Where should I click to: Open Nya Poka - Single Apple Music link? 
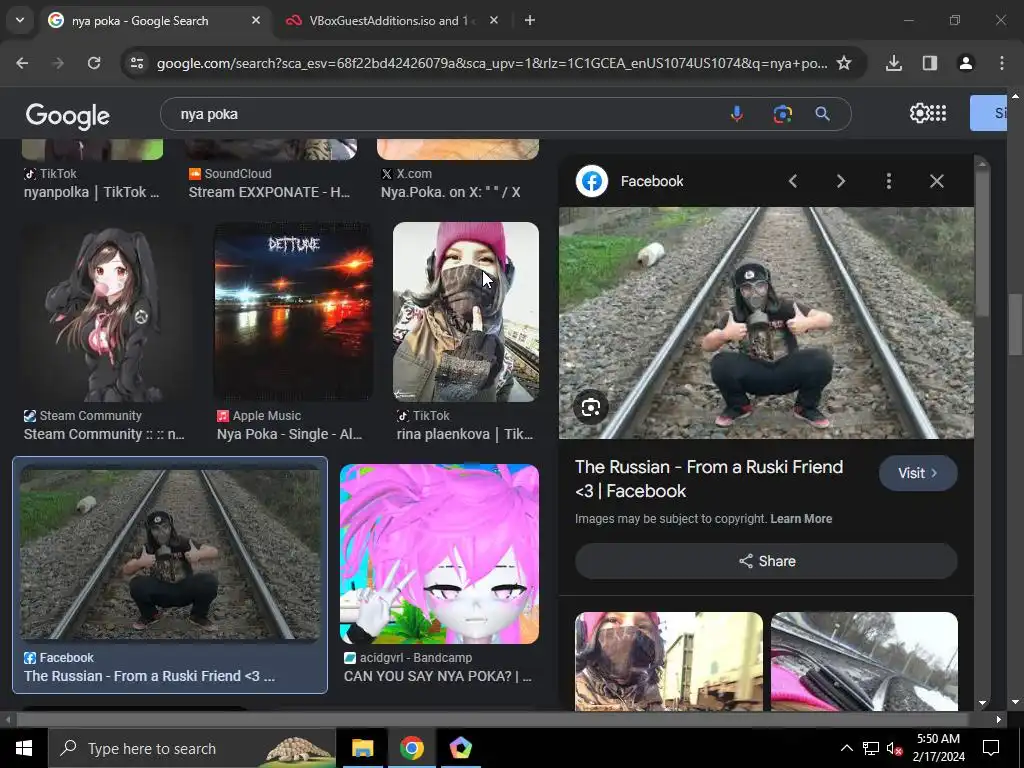pos(289,434)
